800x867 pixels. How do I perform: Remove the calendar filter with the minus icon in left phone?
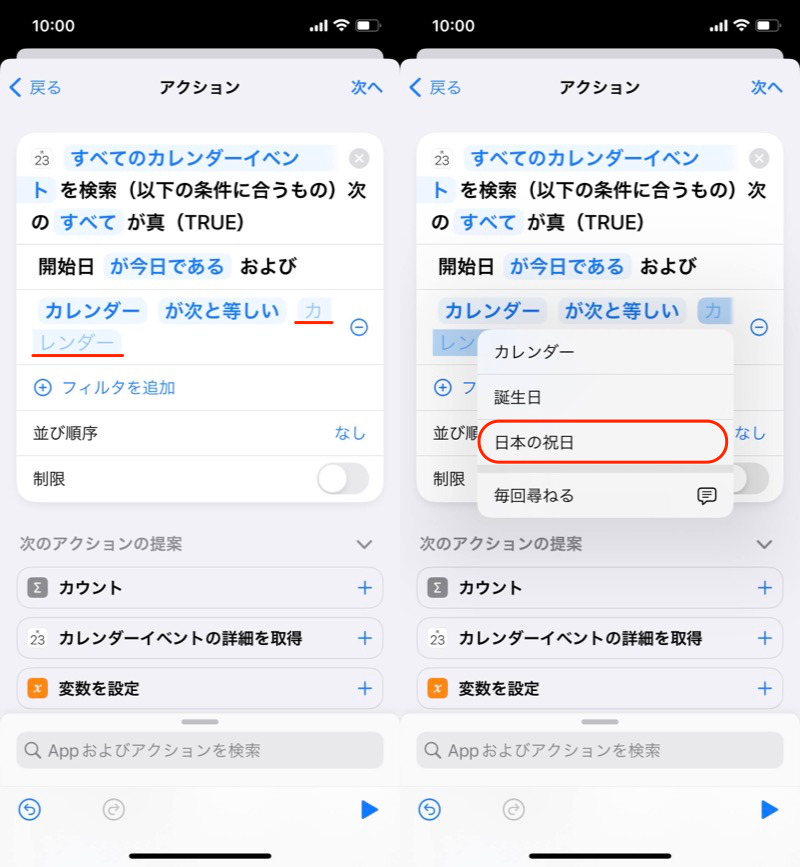coord(359,327)
